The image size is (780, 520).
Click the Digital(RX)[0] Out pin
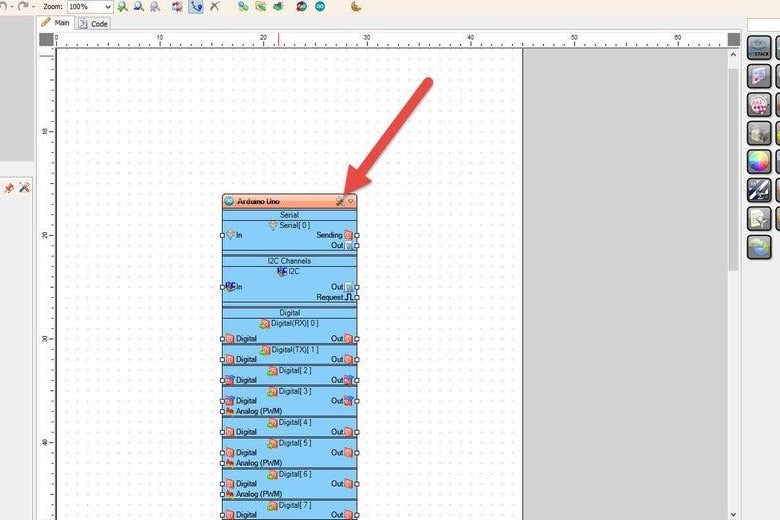357,339
